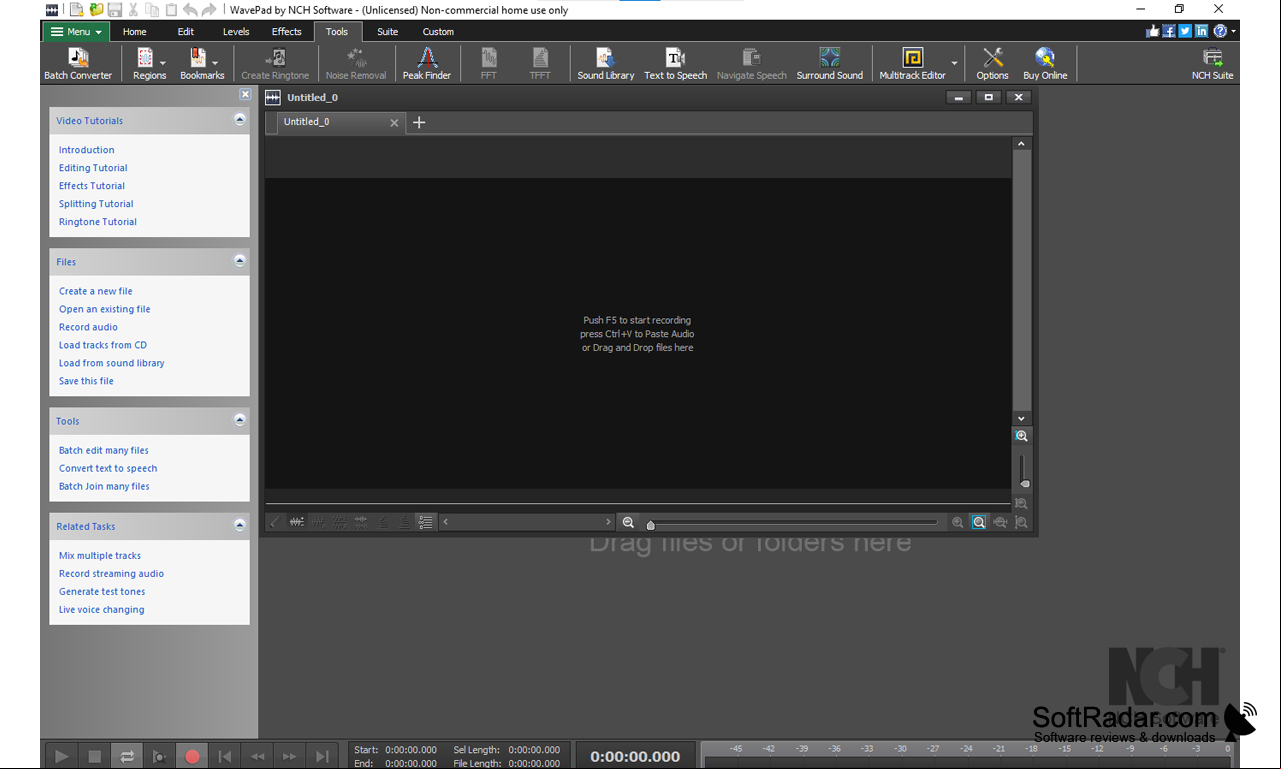Open the Bookmarks dropdown arrow

click(x=215, y=64)
